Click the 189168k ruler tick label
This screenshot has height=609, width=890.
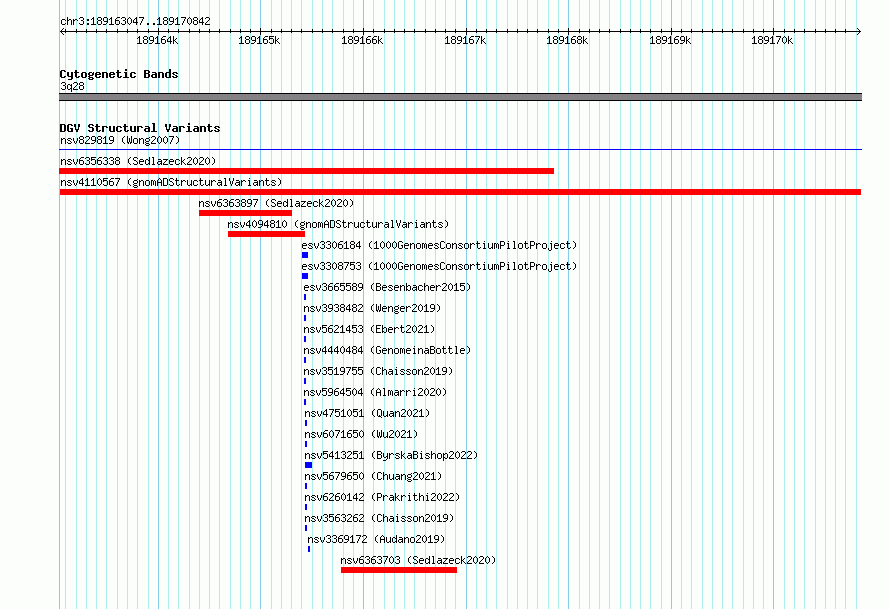[567, 40]
